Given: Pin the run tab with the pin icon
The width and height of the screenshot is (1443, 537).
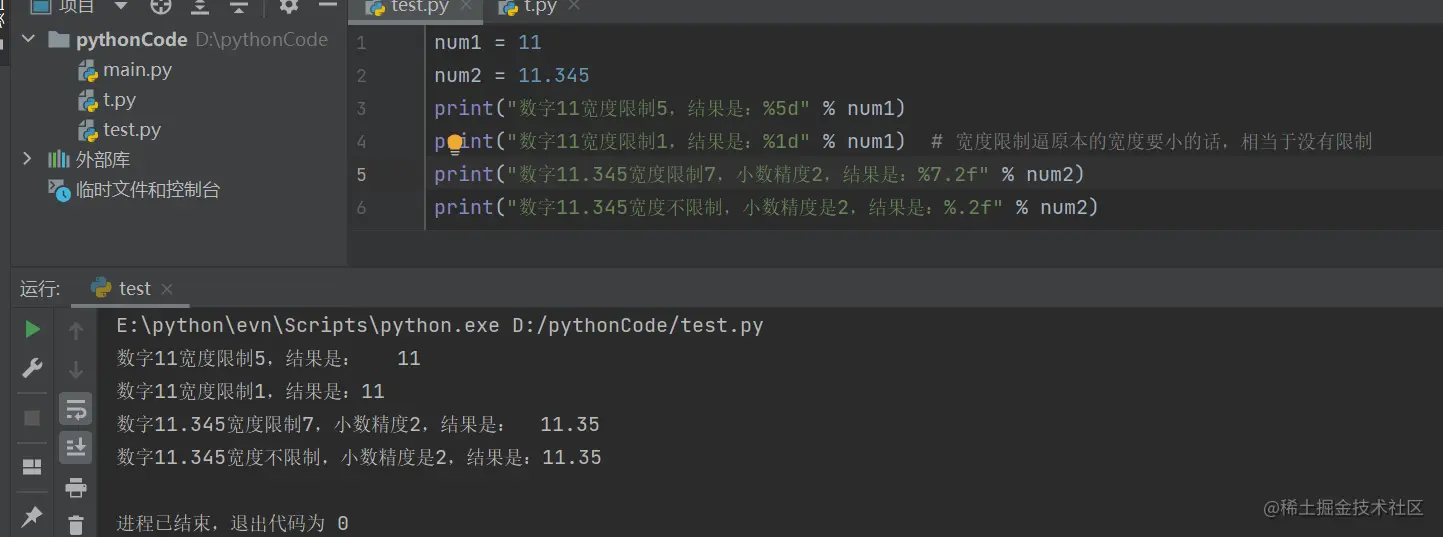Looking at the screenshot, I should (x=32, y=516).
